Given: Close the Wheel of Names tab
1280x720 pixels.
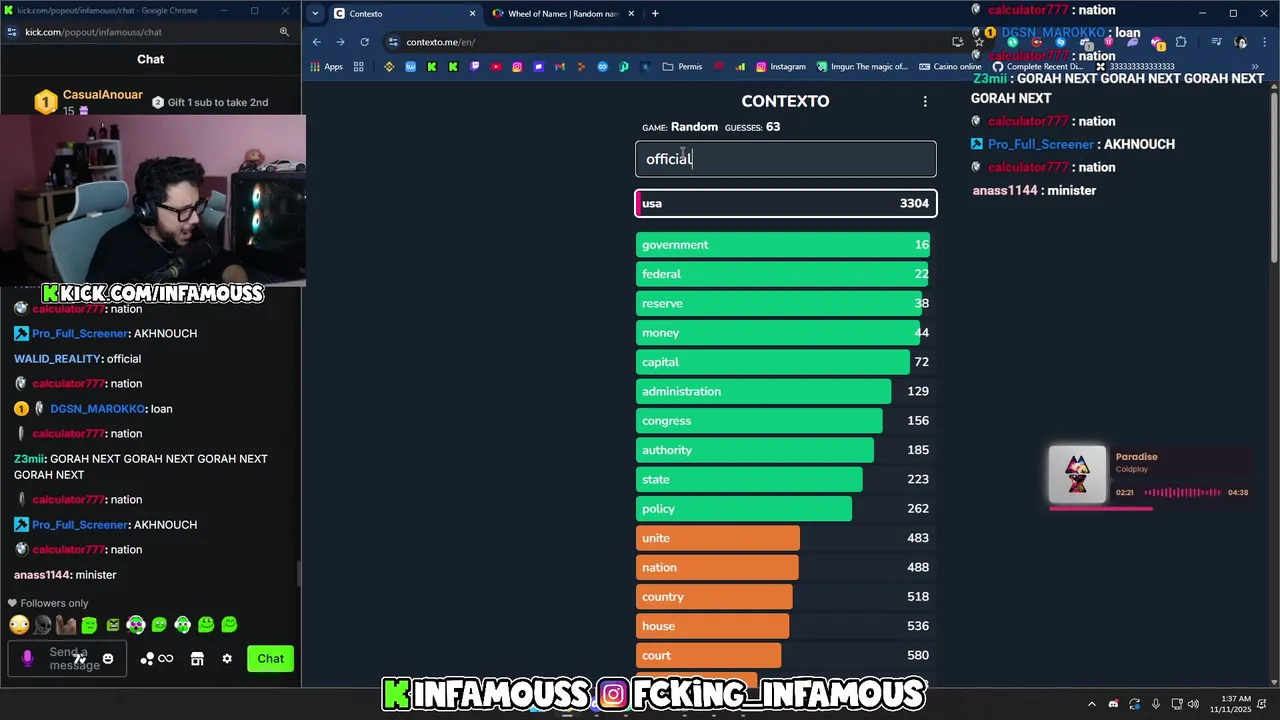Looking at the screenshot, I should coord(631,14).
